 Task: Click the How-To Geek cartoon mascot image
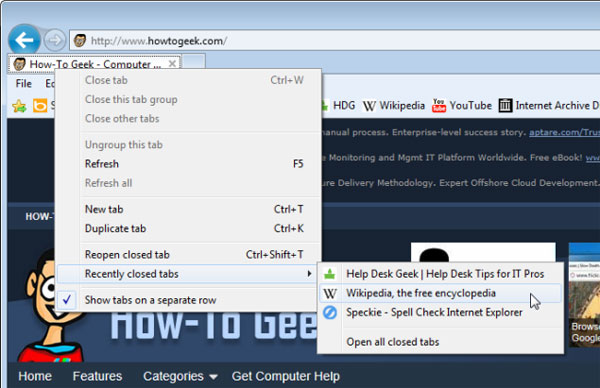[x=50, y=304]
